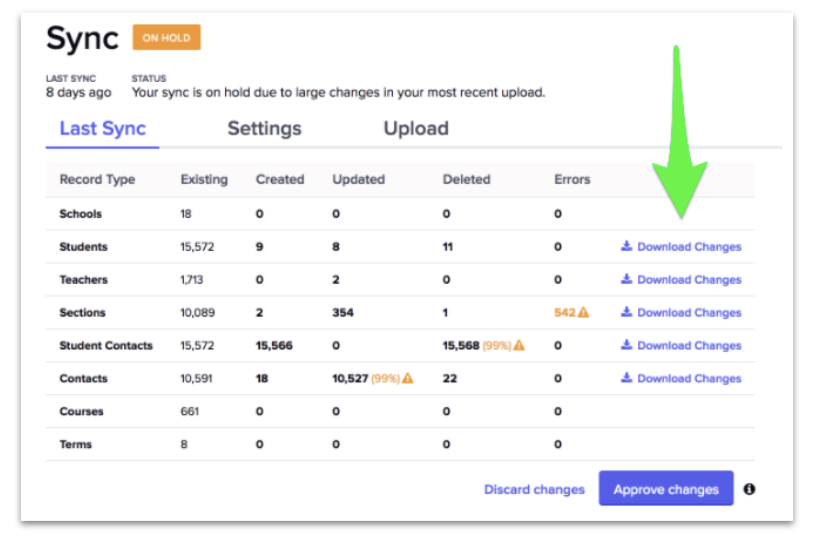Download Changes for Student Contacts
The width and height of the screenshot is (816, 546).
[x=681, y=345]
